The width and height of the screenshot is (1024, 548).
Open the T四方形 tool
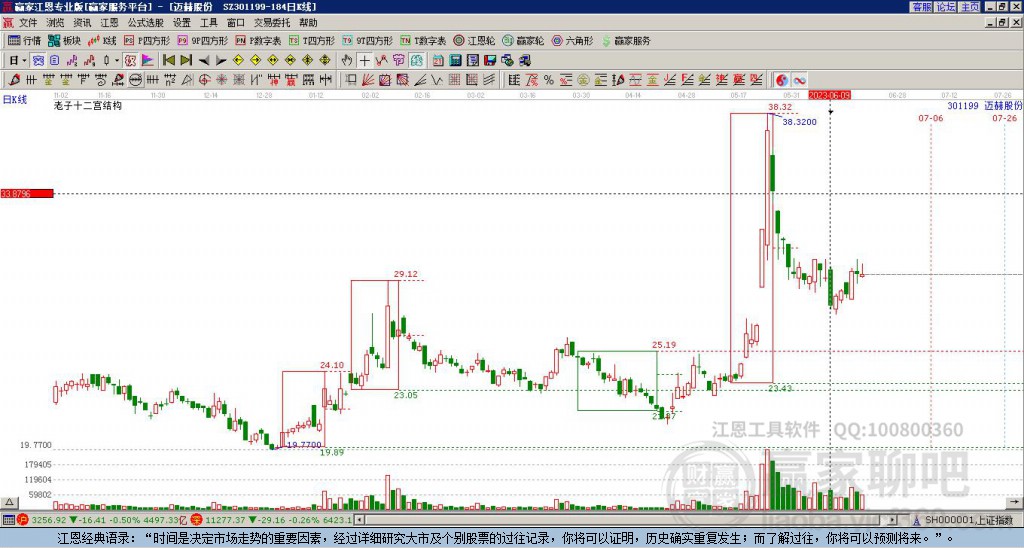pos(312,40)
